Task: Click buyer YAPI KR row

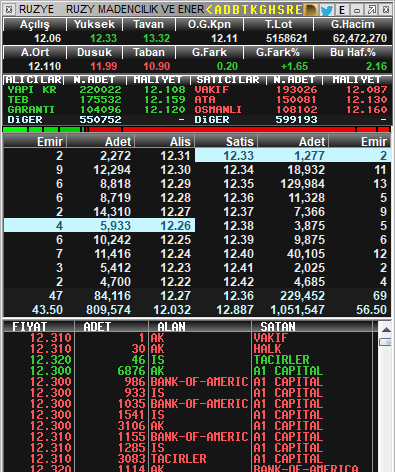Action: 97,90
